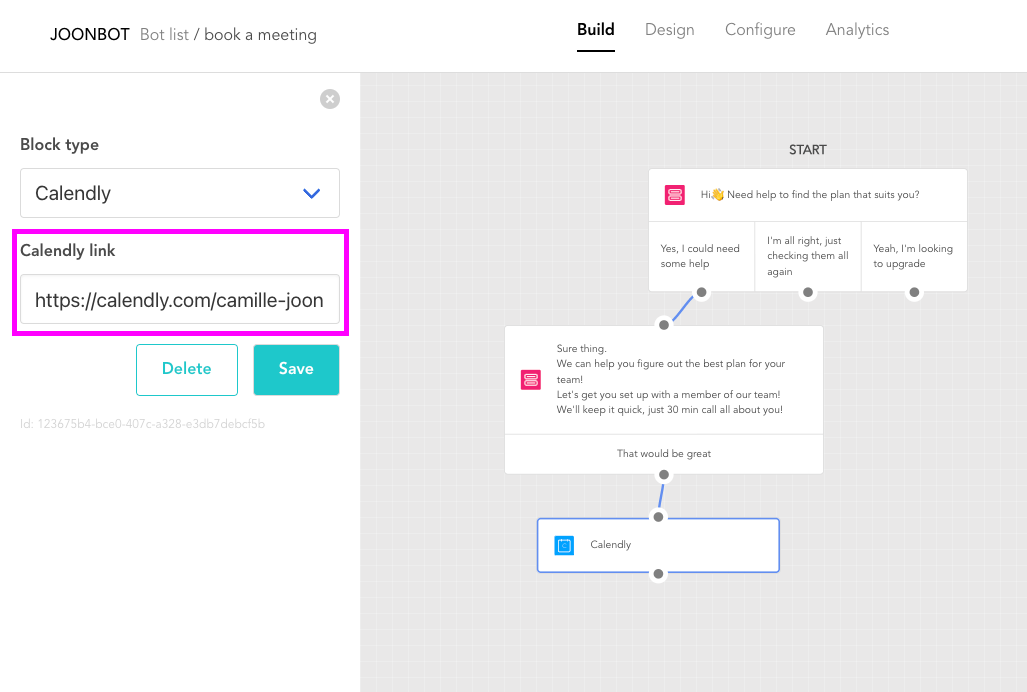Image resolution: width=1027 pixels, height=692 pixels.
Task: Select the Calendly block on canvas
Action: [x=658, y=545]
